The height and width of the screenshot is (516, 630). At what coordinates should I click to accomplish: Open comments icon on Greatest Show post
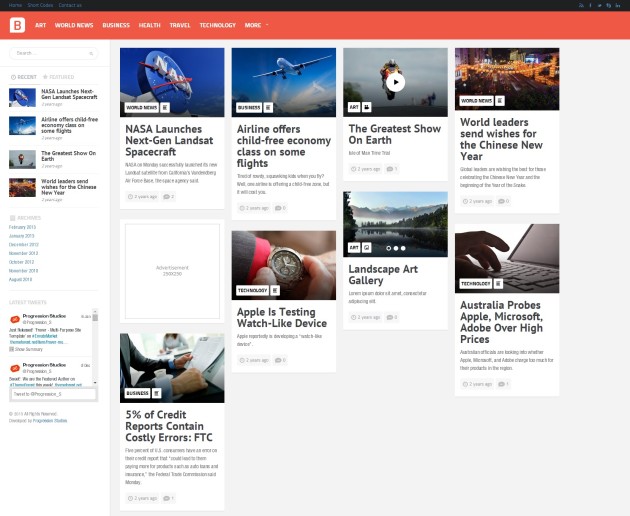tap(390, 169)
